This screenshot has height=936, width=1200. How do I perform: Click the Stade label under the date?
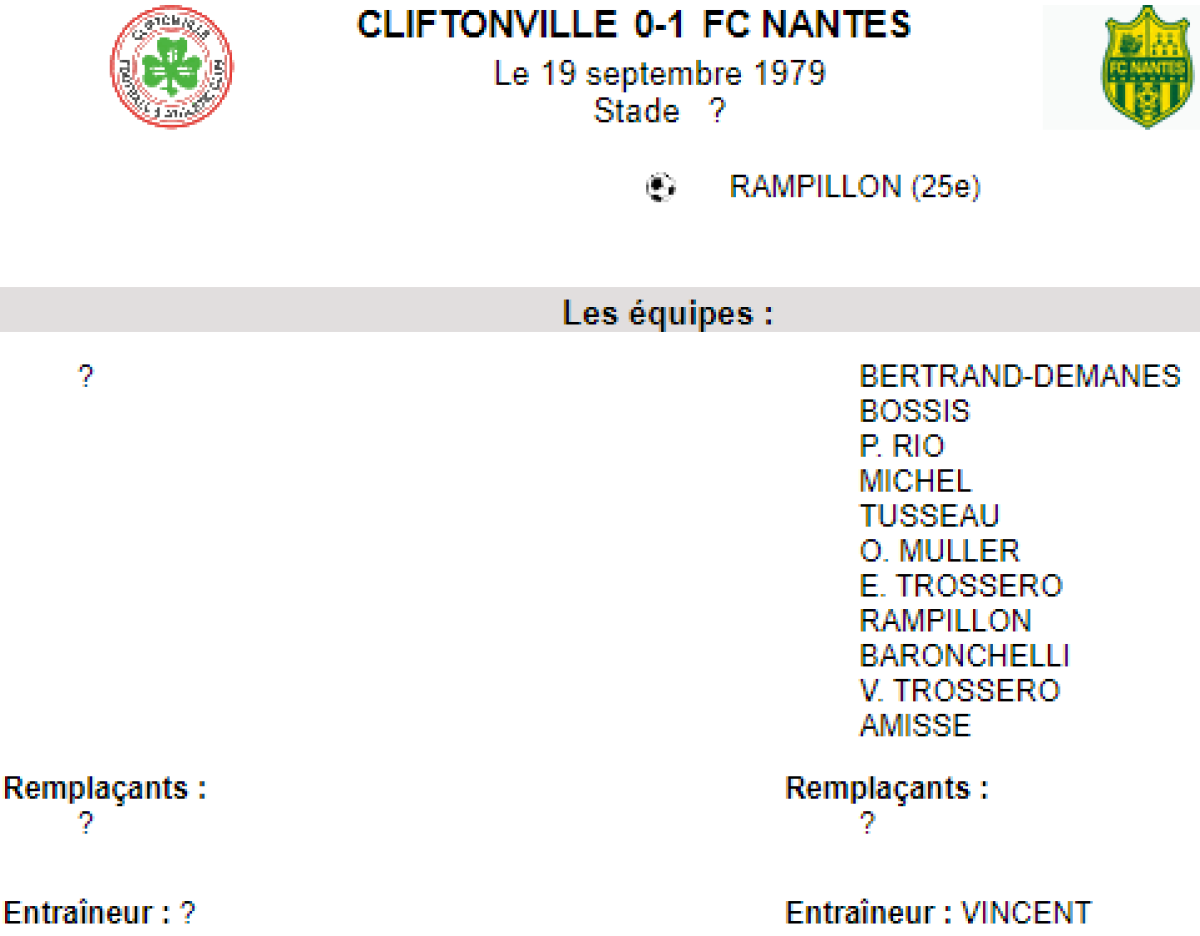point(637,111)
